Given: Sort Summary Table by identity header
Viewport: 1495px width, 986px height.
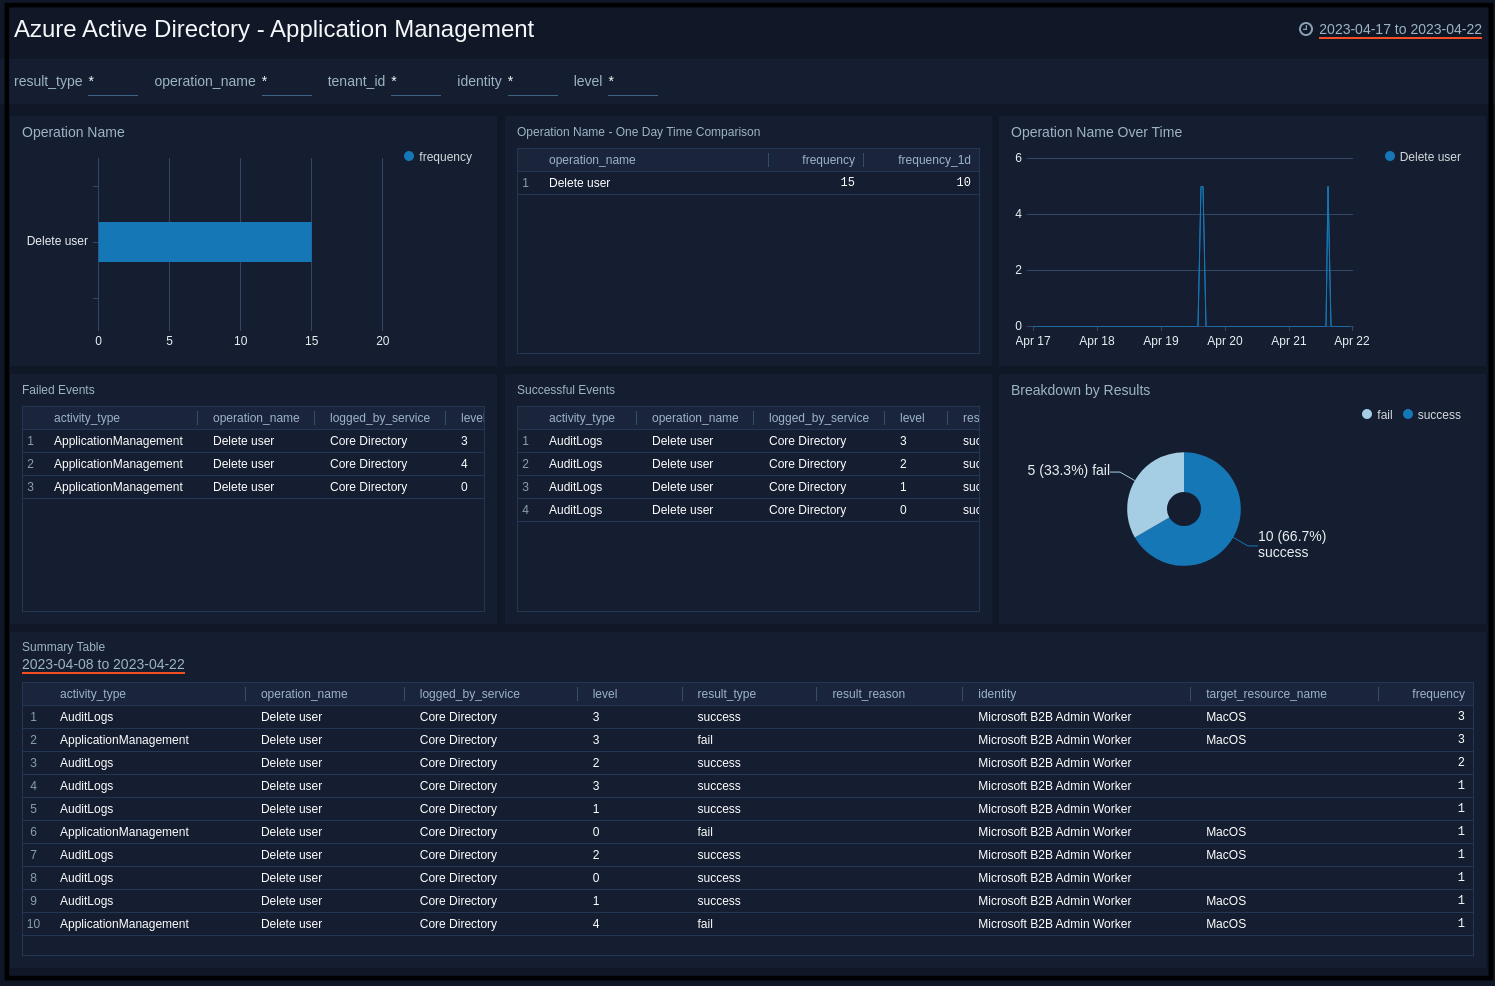Looking at the screenshot, I should pyautogui.click(x=997, y=694).
